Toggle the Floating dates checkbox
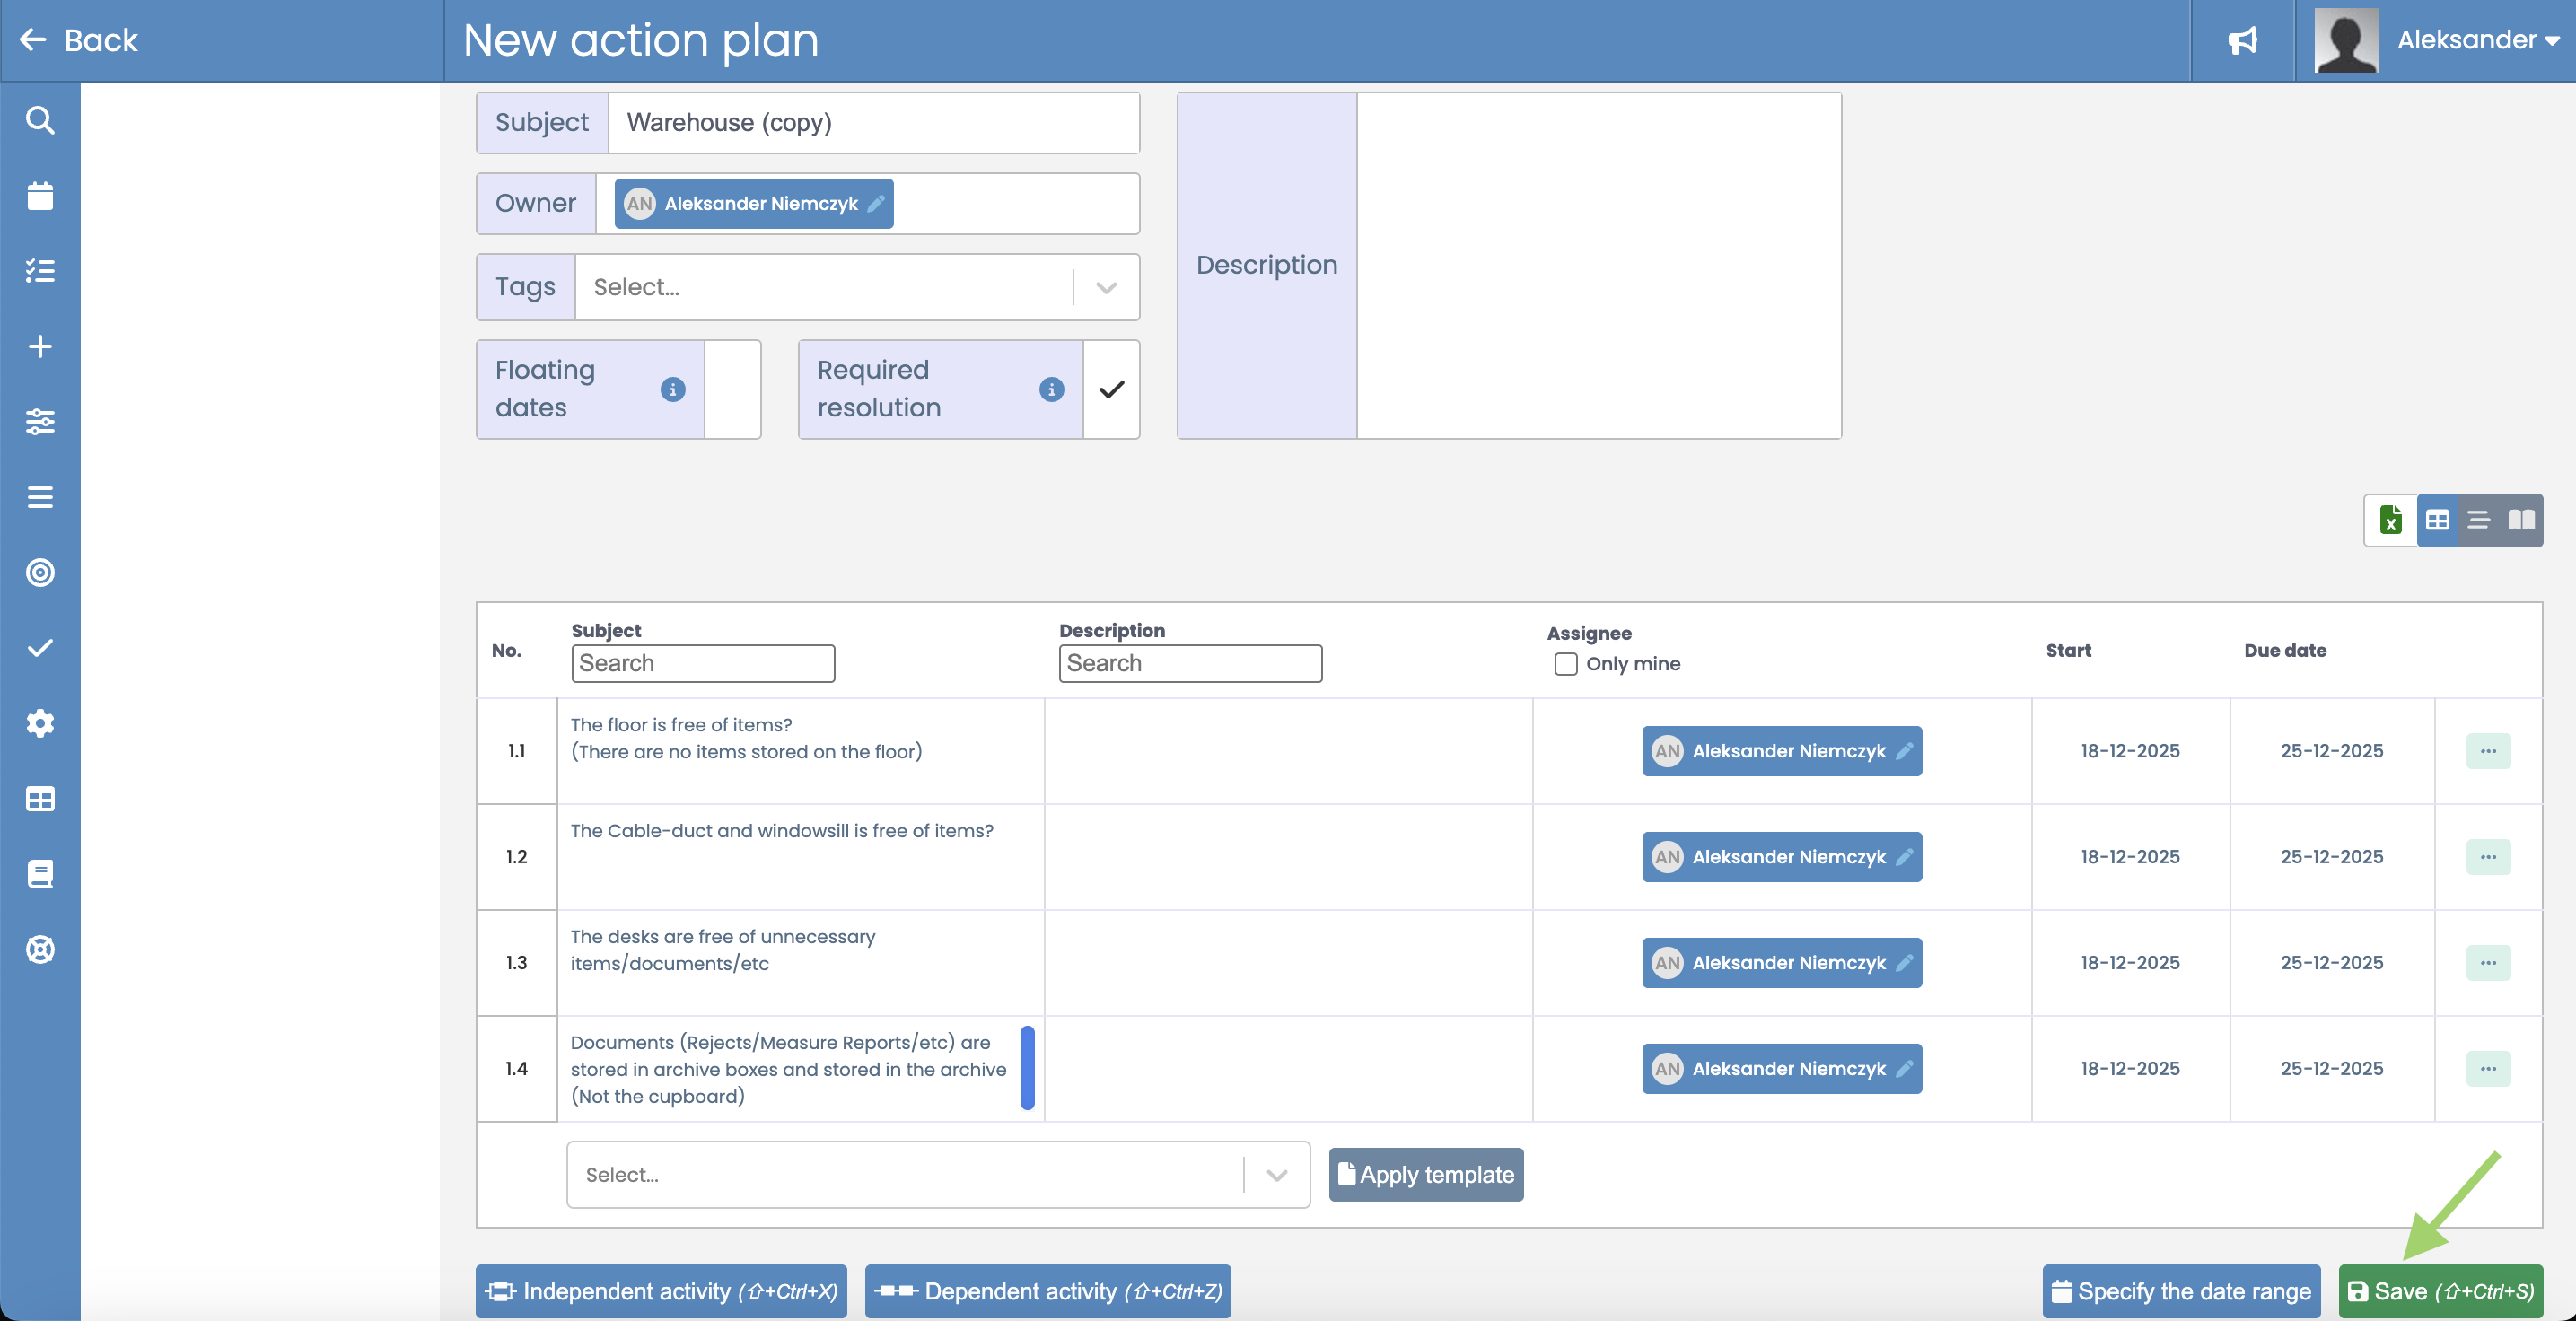Screen dimensions: 2576x1321 tap(733, 389)
